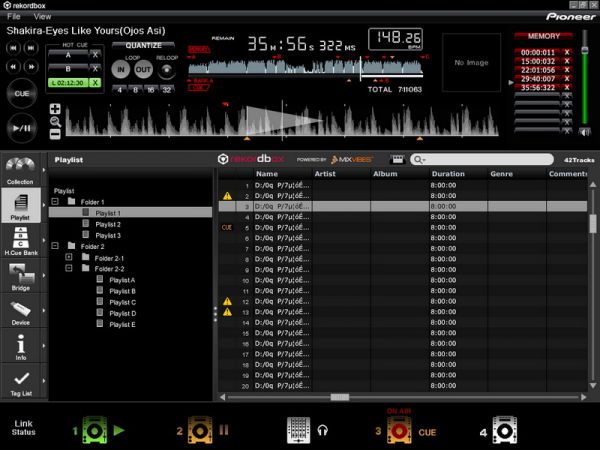Image resolution: width=600 pixels, height=450 pixels.
Task: Open the Device panel
Action: point(21,311)
